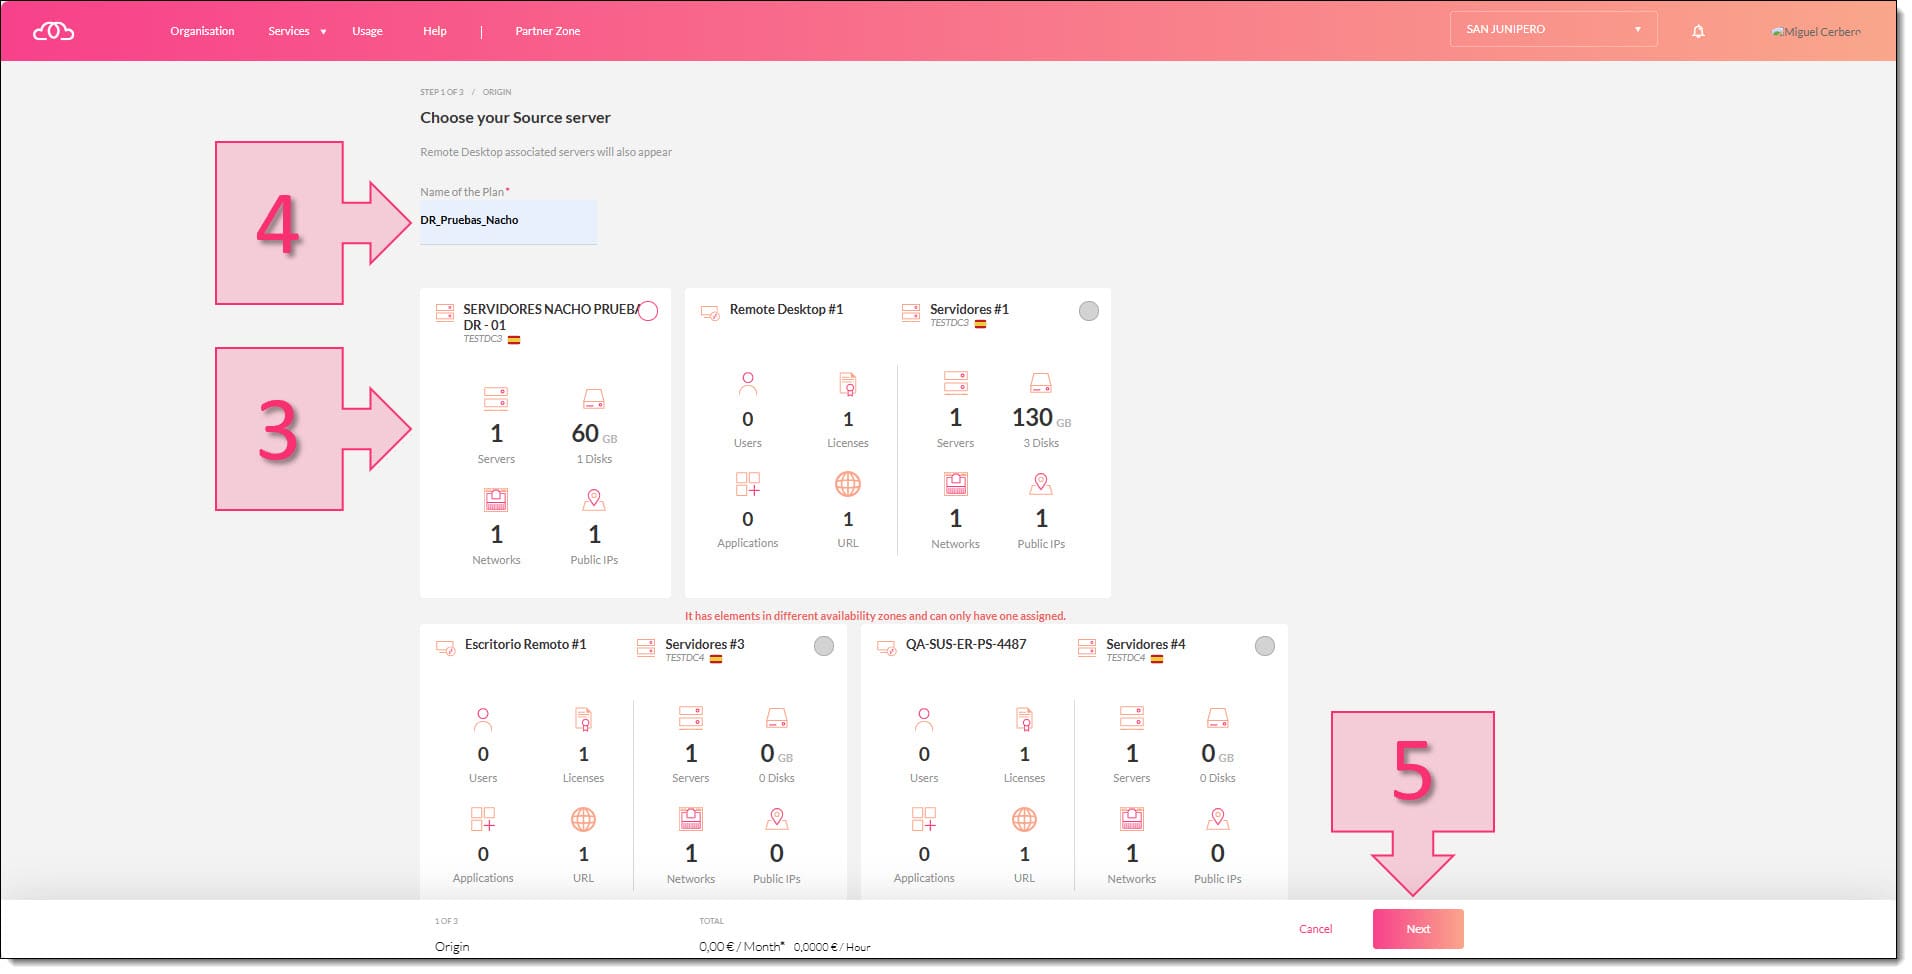This screenshot has height=974, width=1912.
Task: Click Servers icon in SERVIDORES NACHO card
Action: [496, 399]
